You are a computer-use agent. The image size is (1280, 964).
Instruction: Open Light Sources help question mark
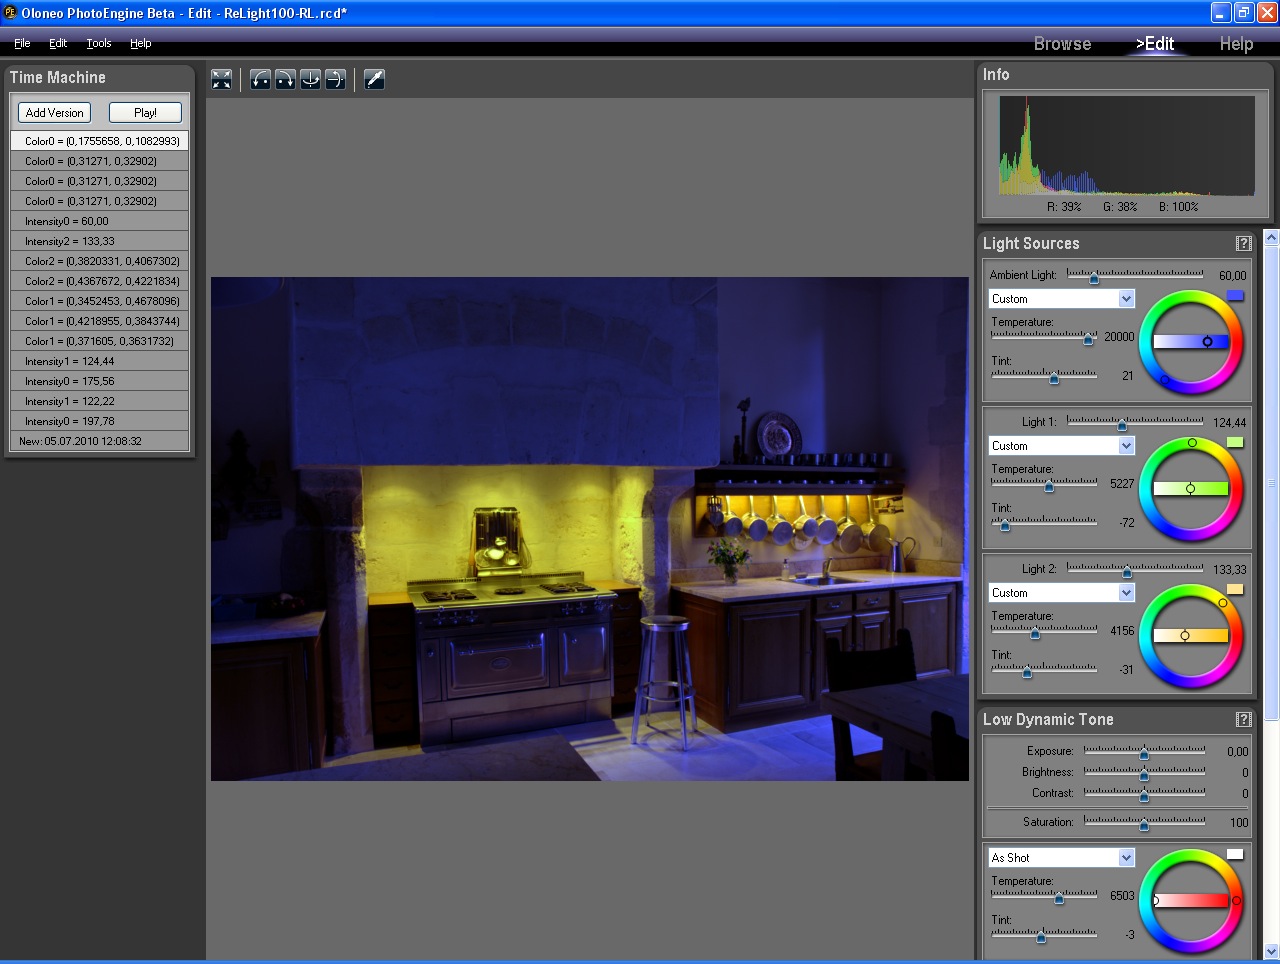pyautogui.click(x=1243, y=244)
